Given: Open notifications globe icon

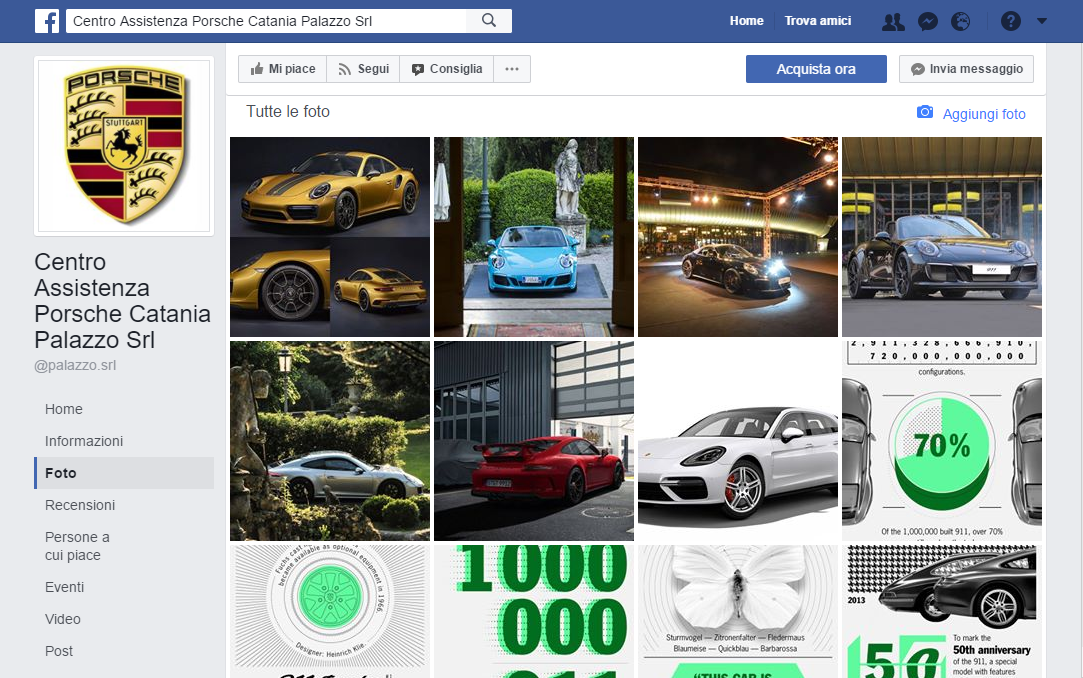Looking at the screenshot, I should 961,21.
